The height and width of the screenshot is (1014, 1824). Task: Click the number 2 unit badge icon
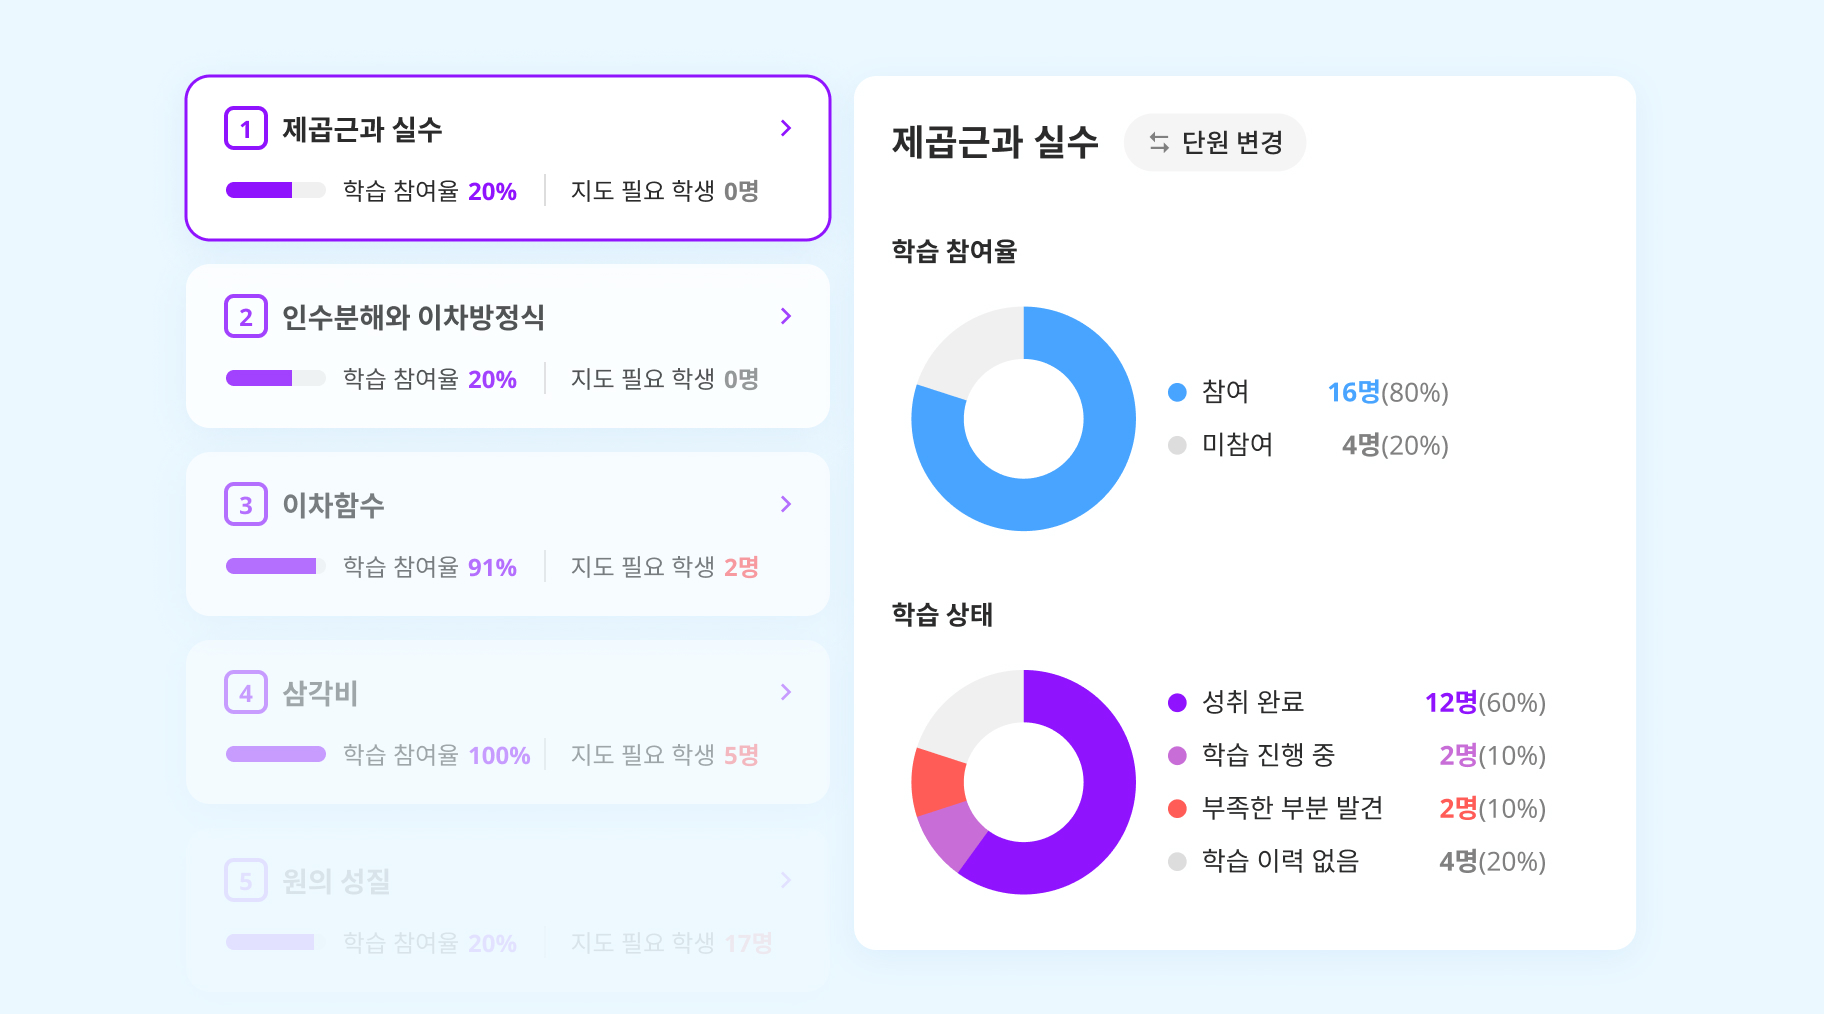(x=246, y=316)
